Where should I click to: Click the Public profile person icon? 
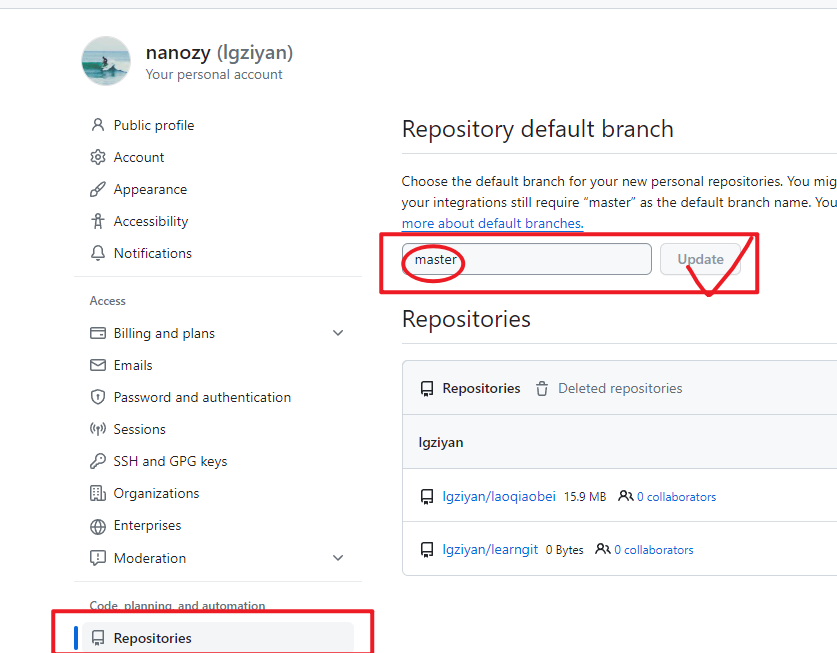click(x=97, y=125)
